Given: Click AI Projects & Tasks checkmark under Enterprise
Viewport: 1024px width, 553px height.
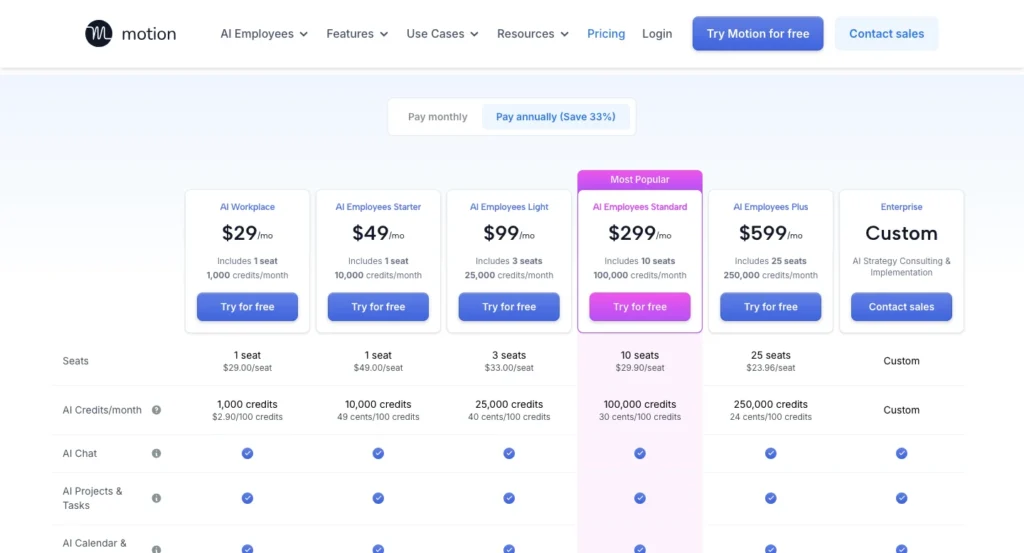Looking at the screenshot, I should click(901, 498).
